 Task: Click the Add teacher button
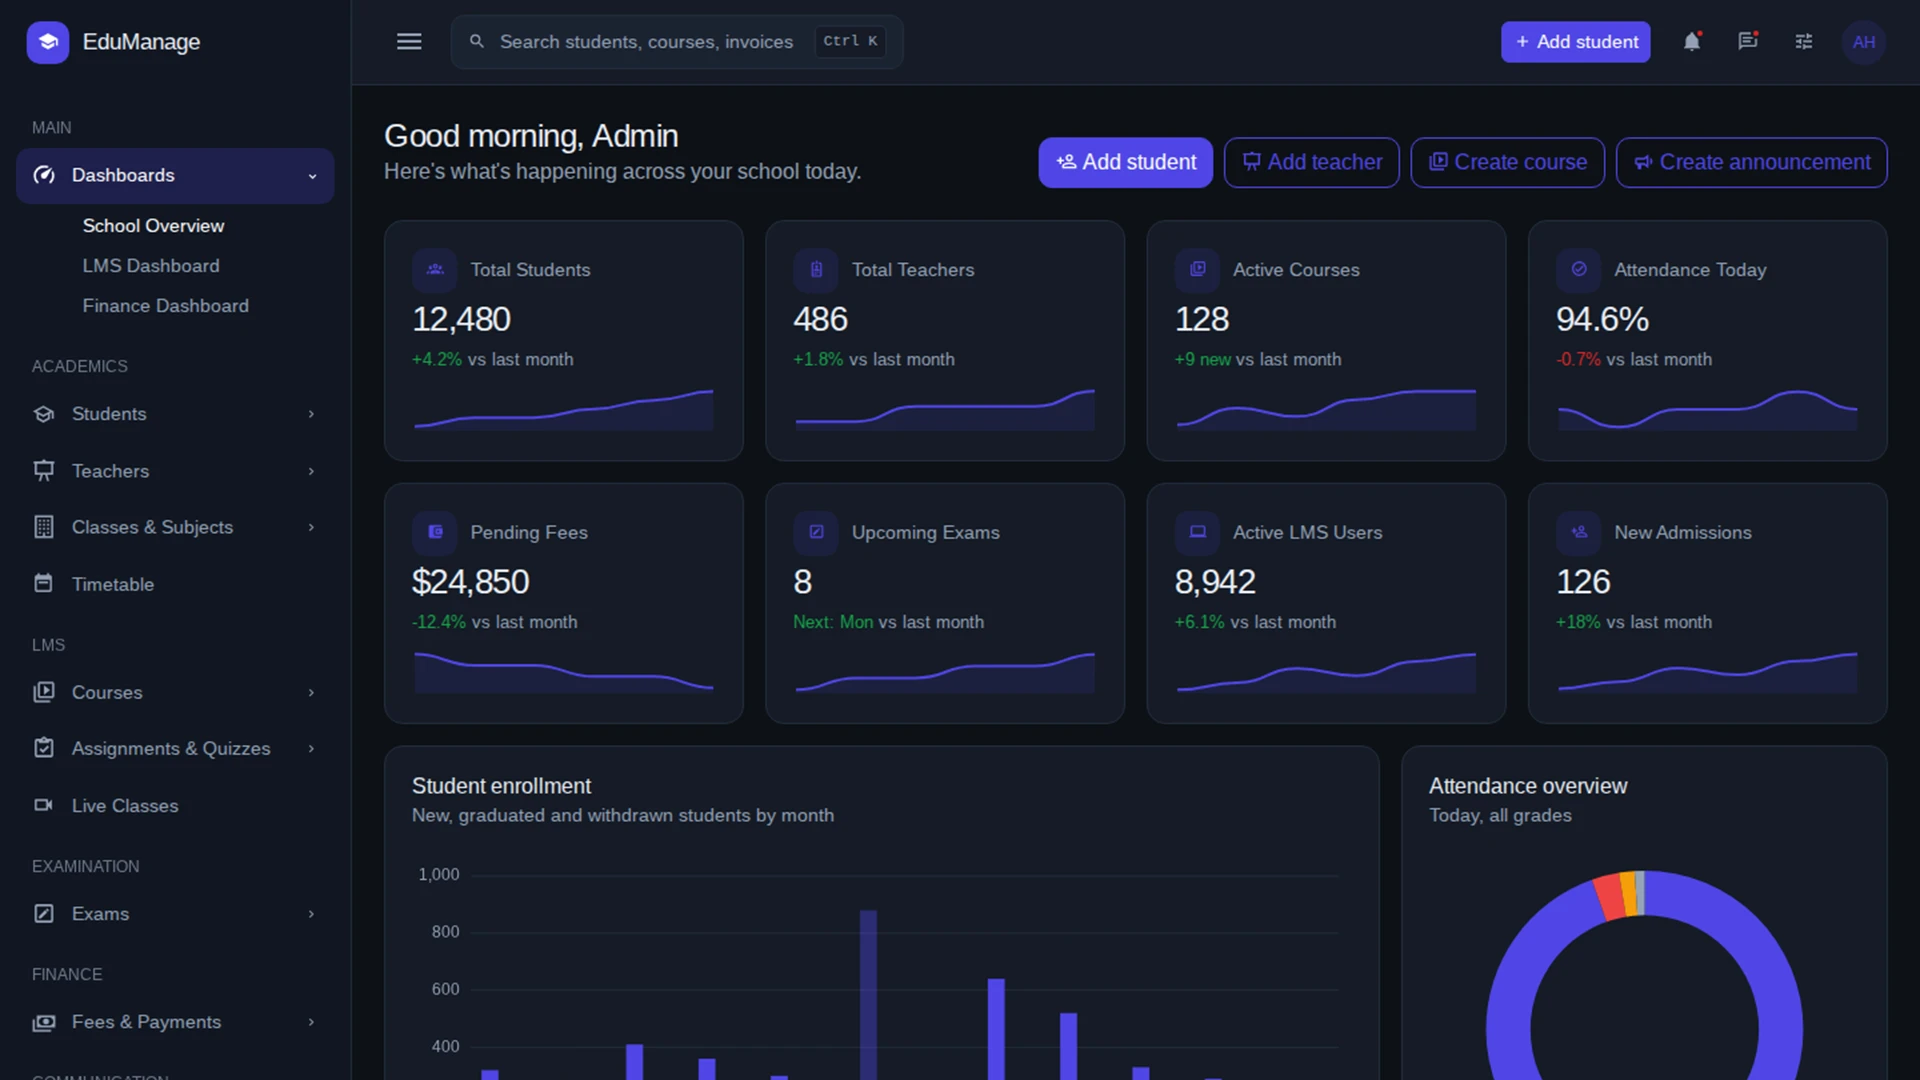tap(1311, 162)
